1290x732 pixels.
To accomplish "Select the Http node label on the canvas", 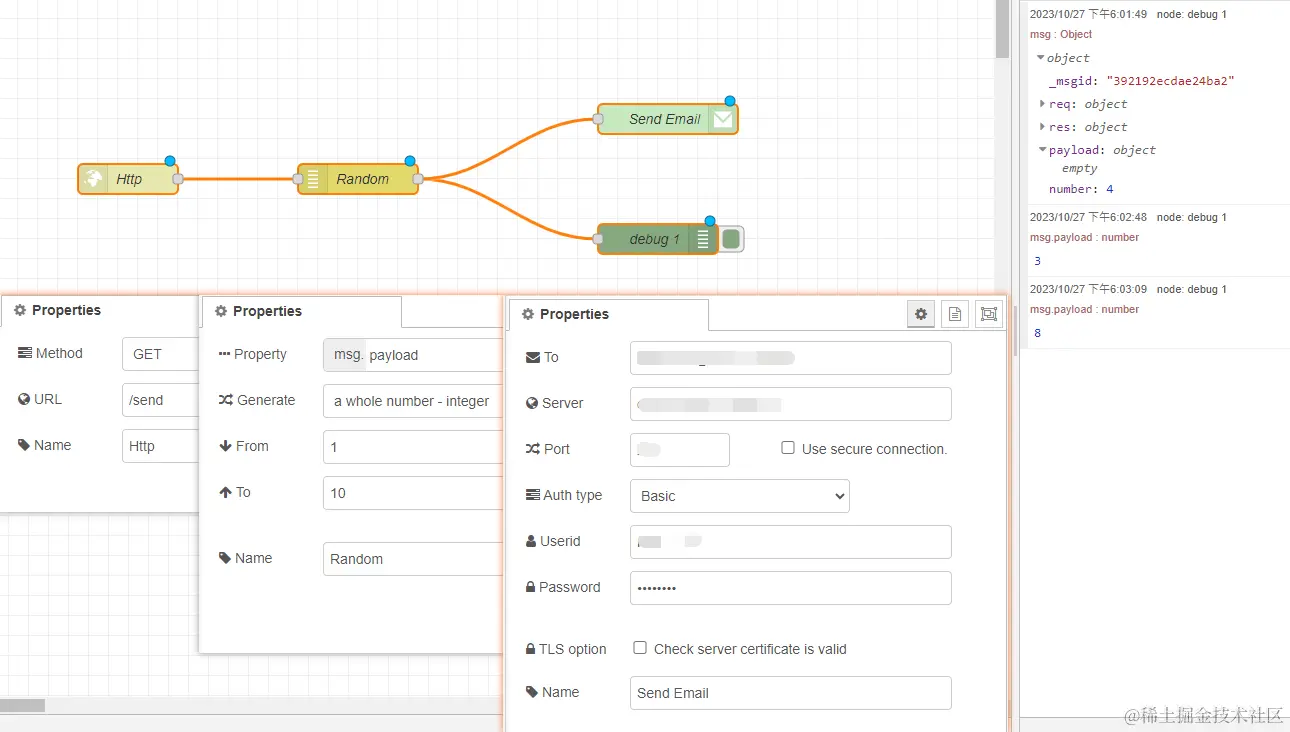I will (x=129, y=179).
